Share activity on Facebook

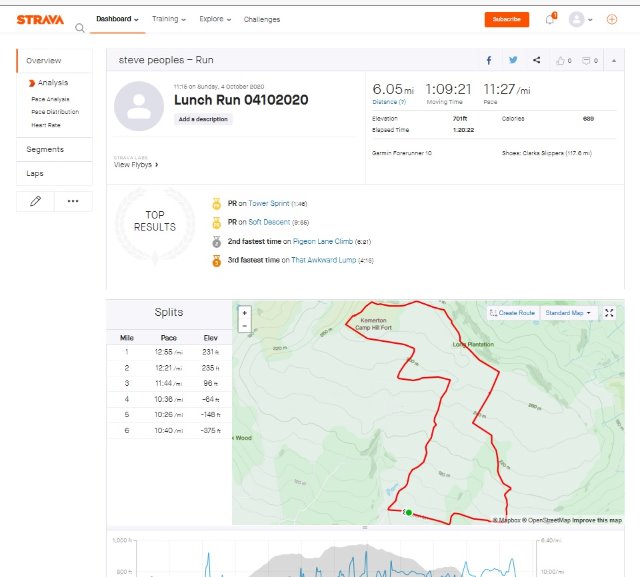pyautogui.click(x=489, y=61)
